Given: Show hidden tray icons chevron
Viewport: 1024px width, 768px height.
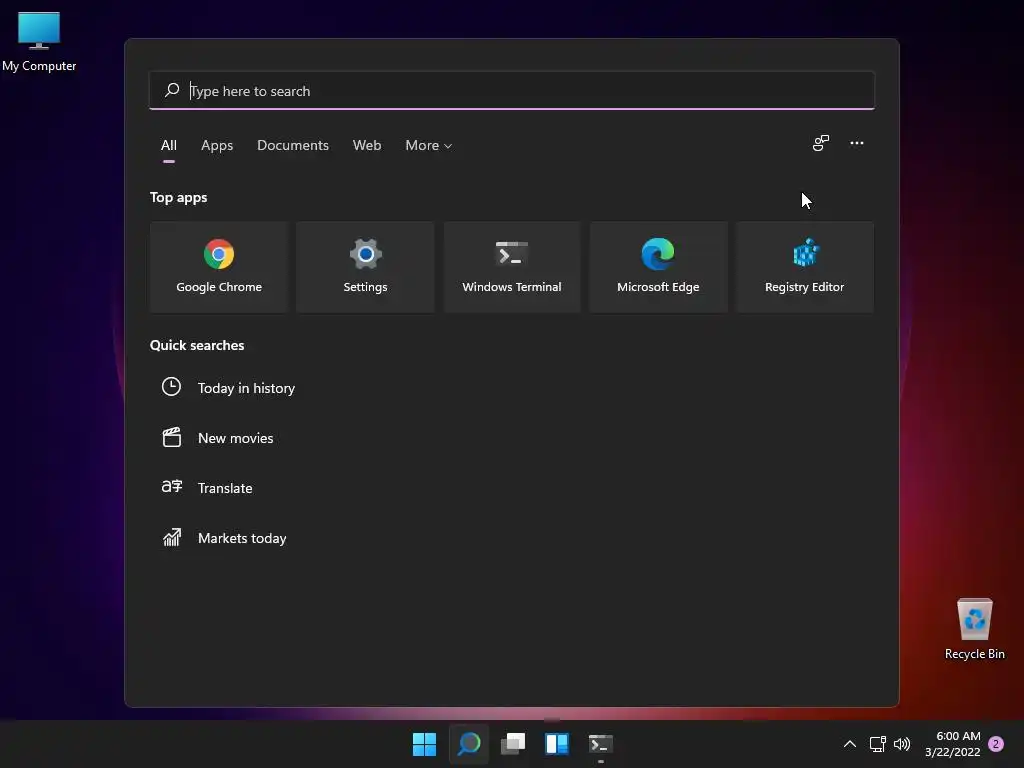Looking at the screenshot, I should tap(850, 744).
